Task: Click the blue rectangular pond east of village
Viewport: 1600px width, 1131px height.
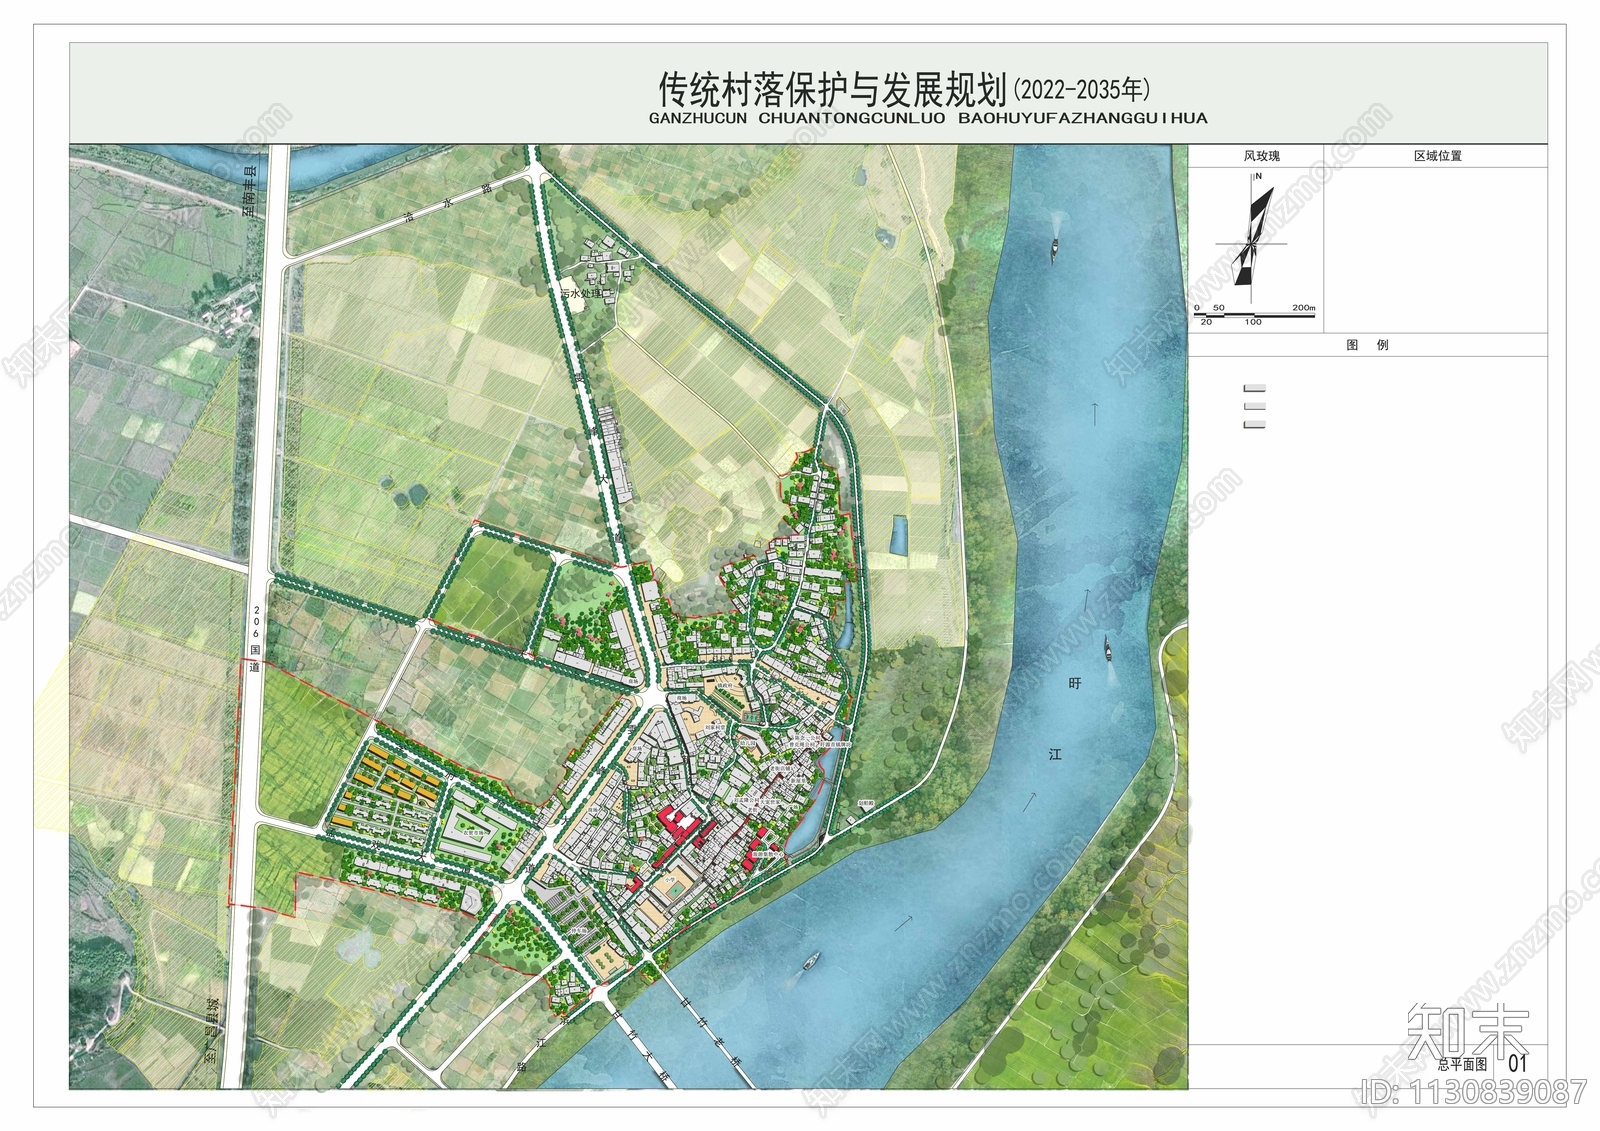Action: pos(899,536)
